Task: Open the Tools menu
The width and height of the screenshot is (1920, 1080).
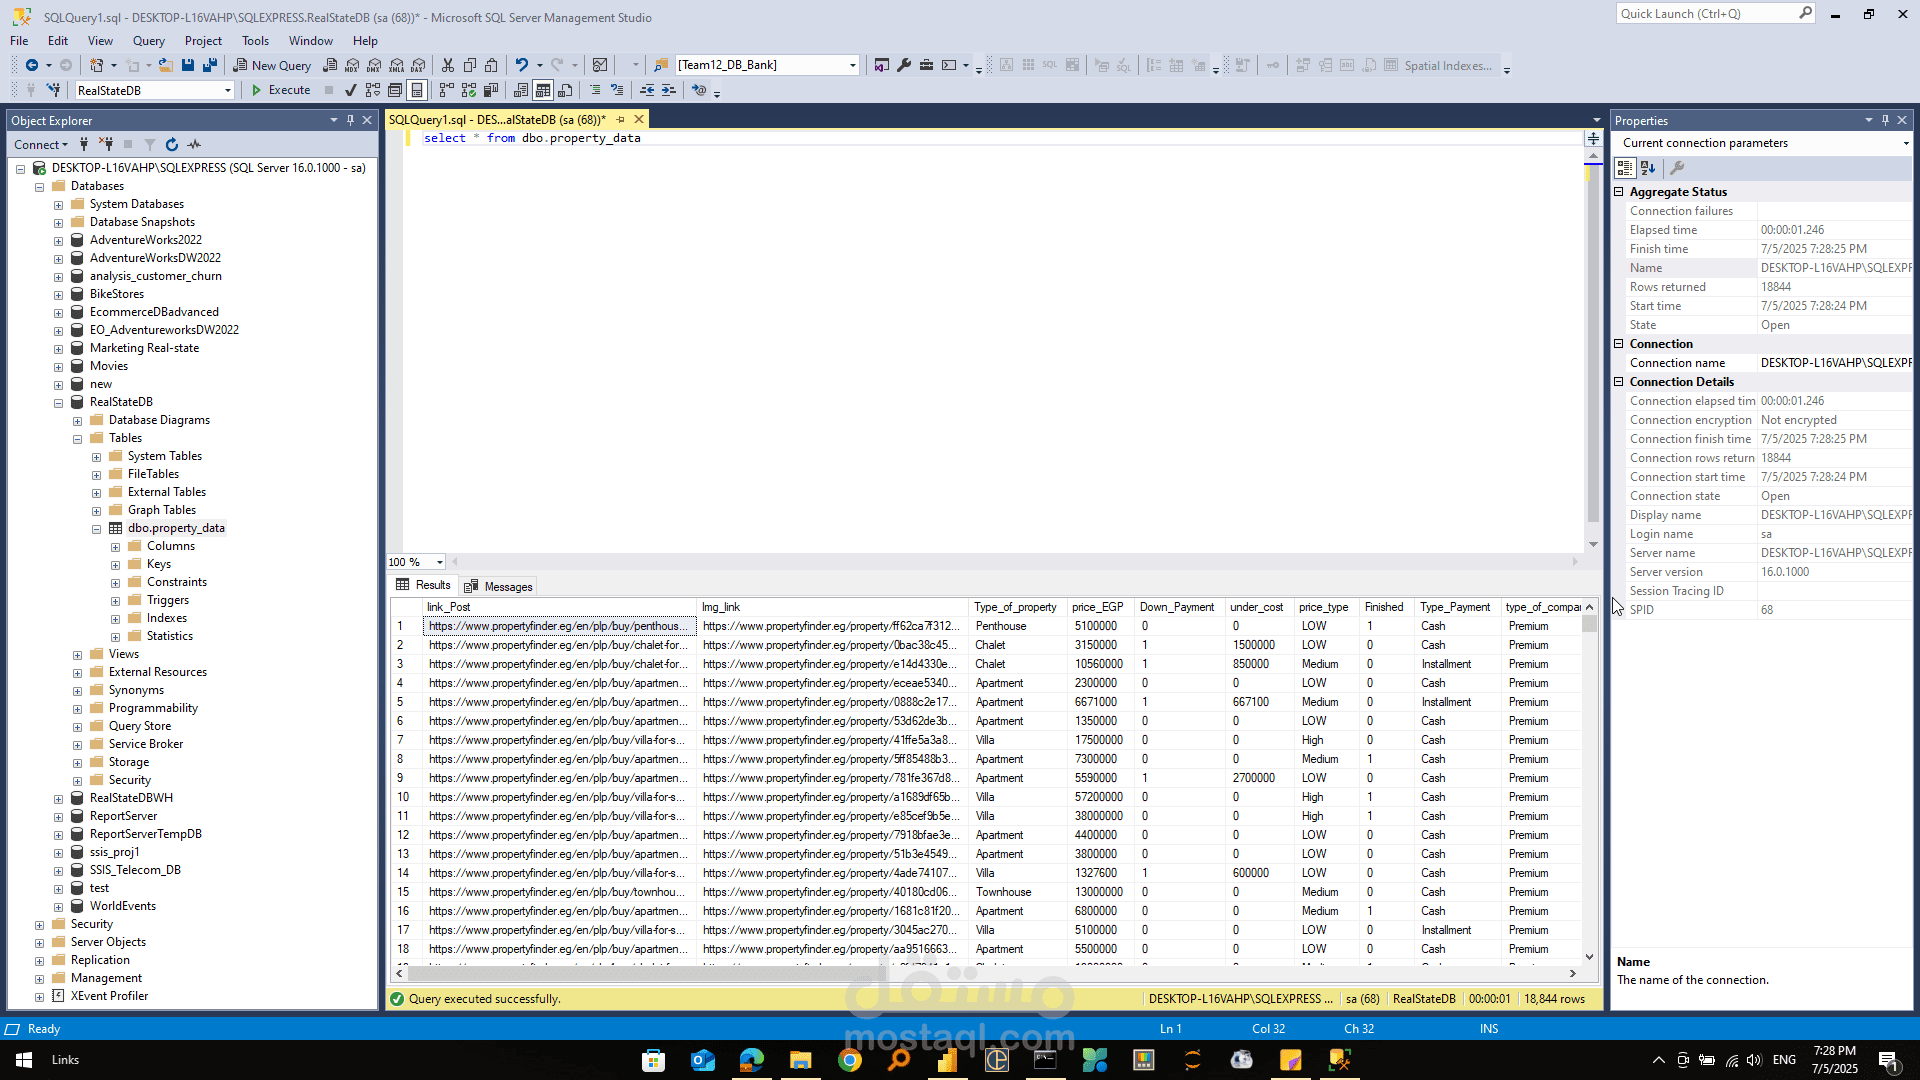Action: tap(255, 41)
